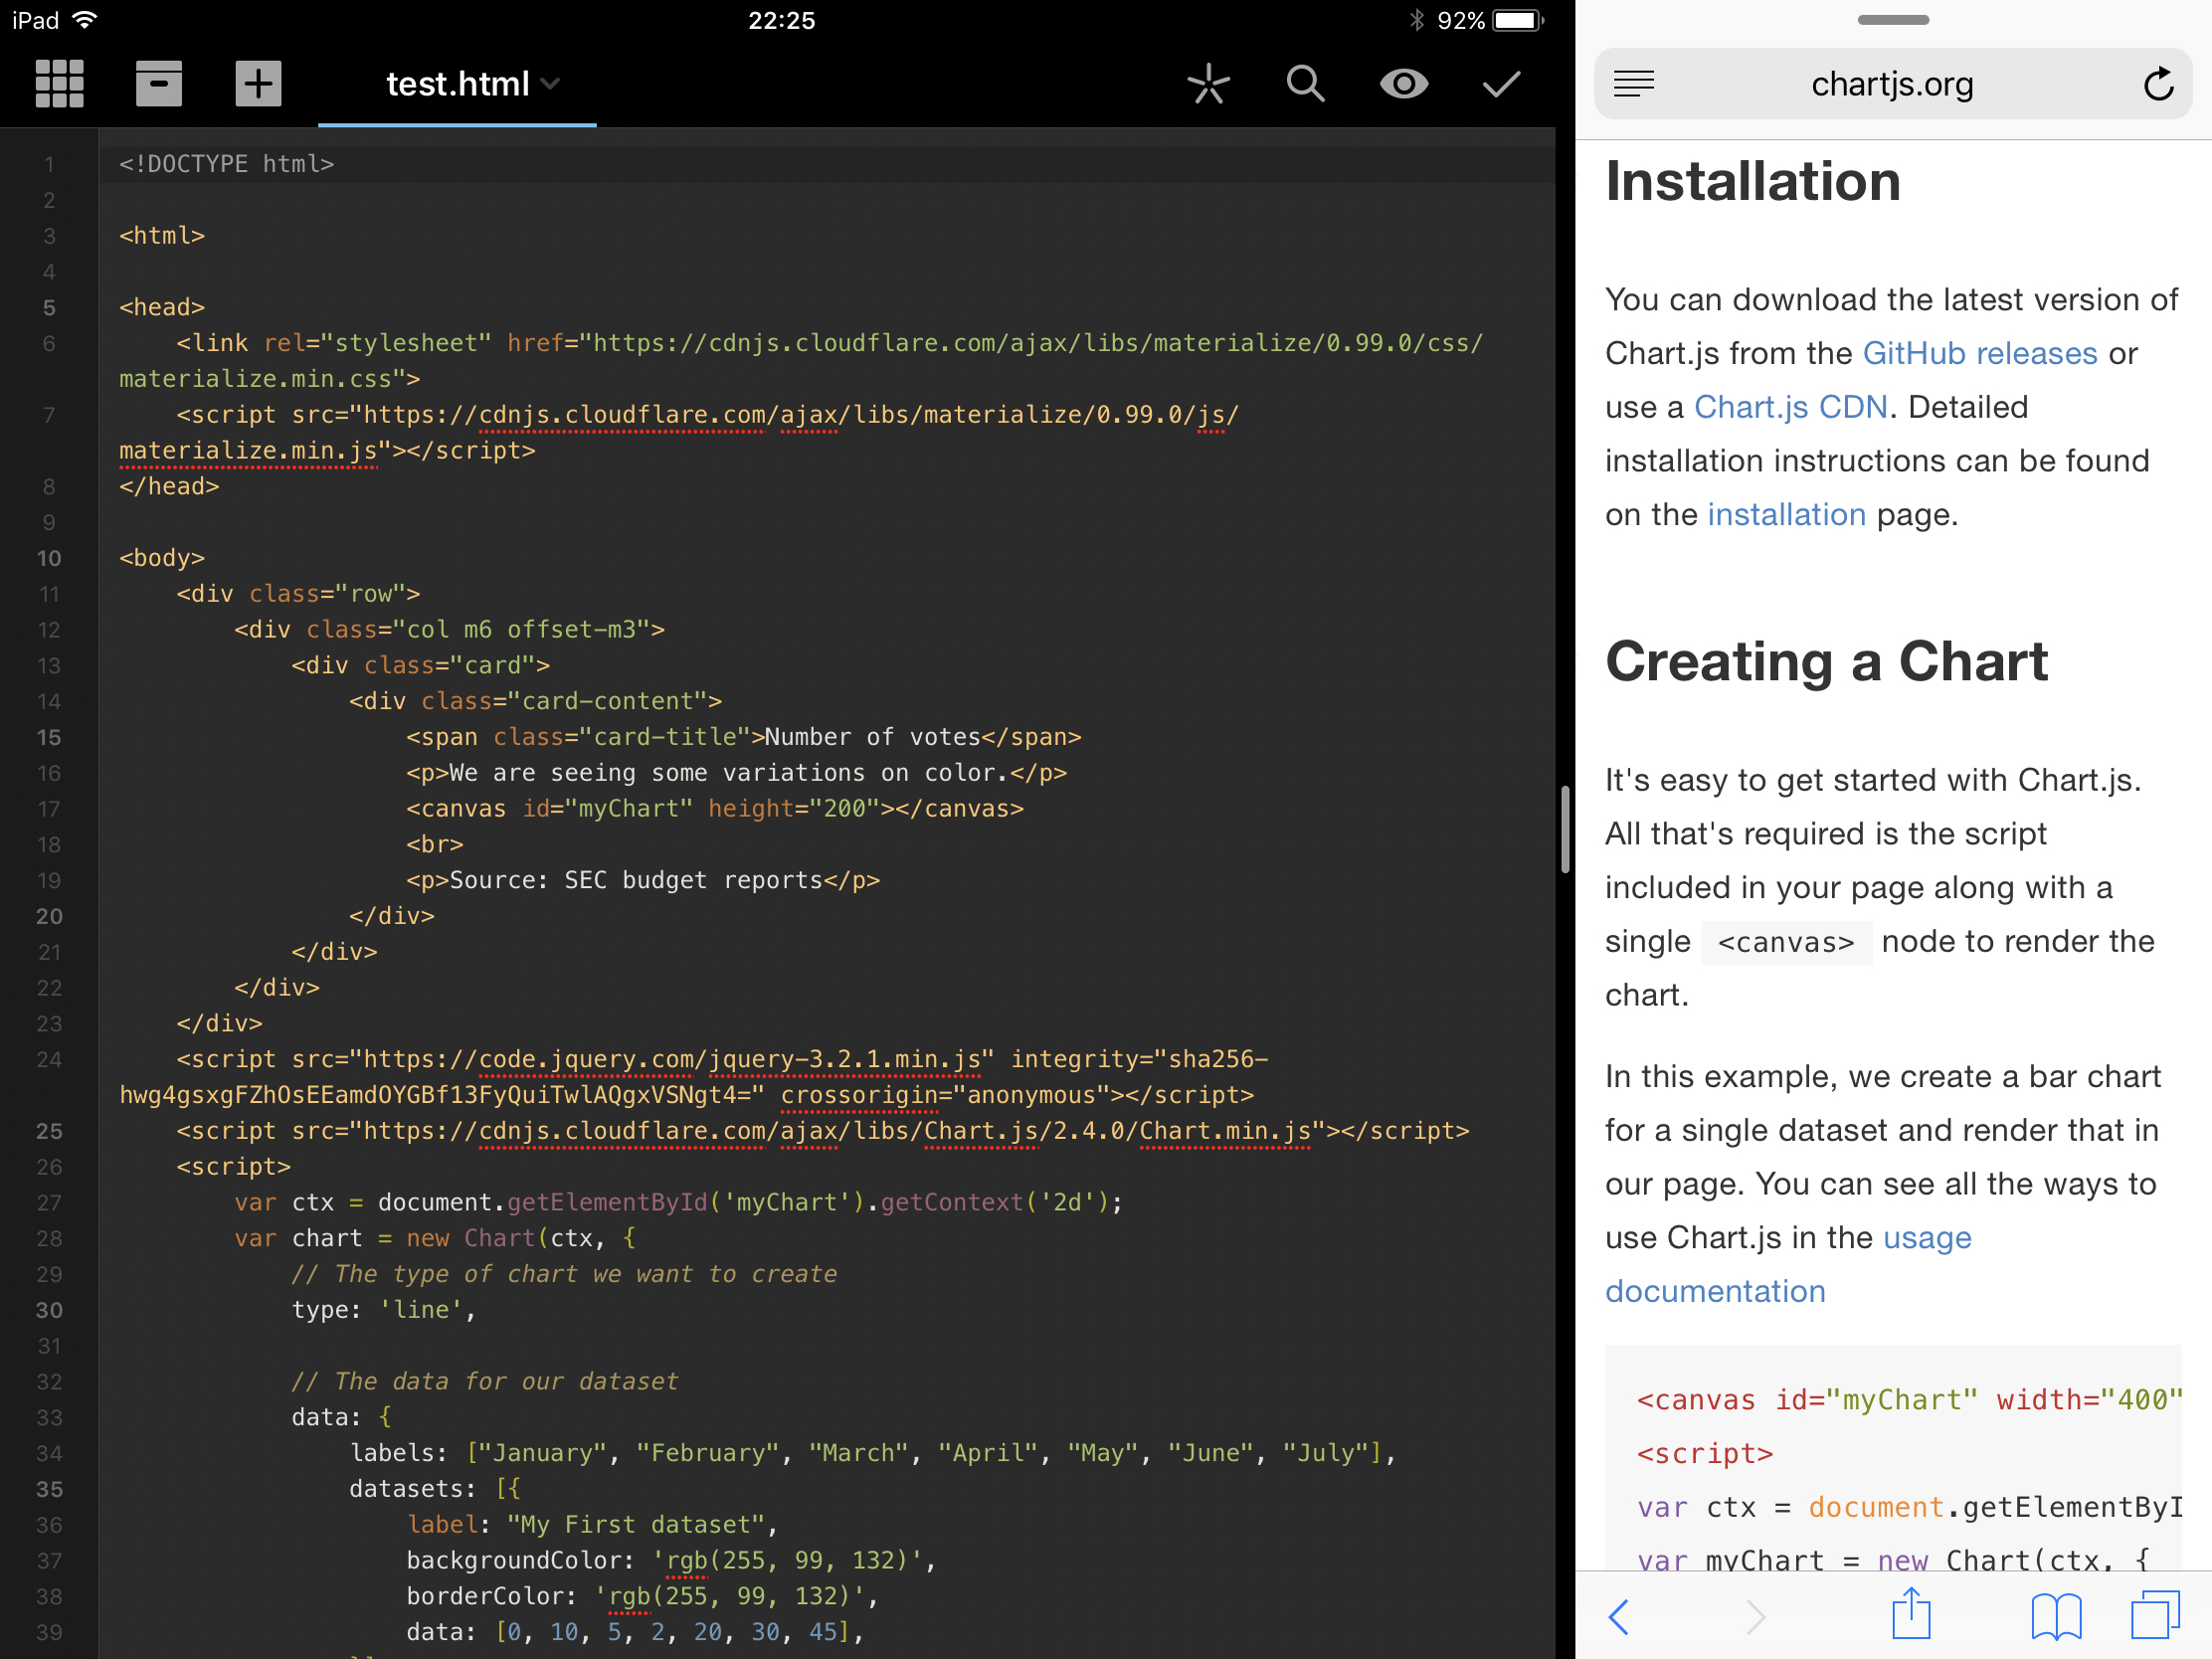Tap the checkmark validate icon
This screenshot has width=2212, height=1659.
[1501, 84]
